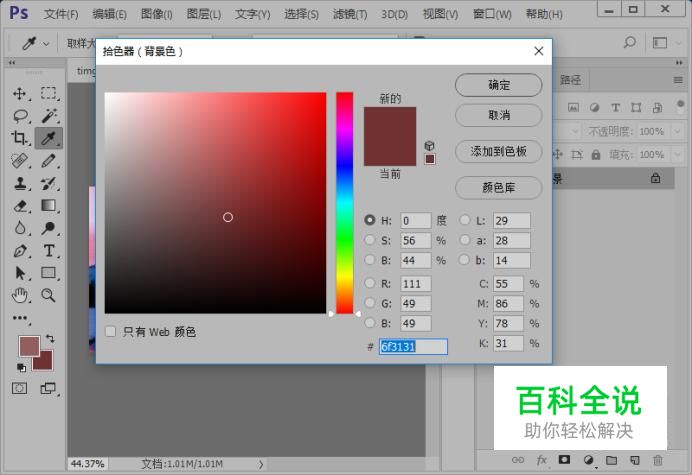Select the Clone Stamp tool
The width and height of the screenshot is (692, 475).
tap(19, 183)
